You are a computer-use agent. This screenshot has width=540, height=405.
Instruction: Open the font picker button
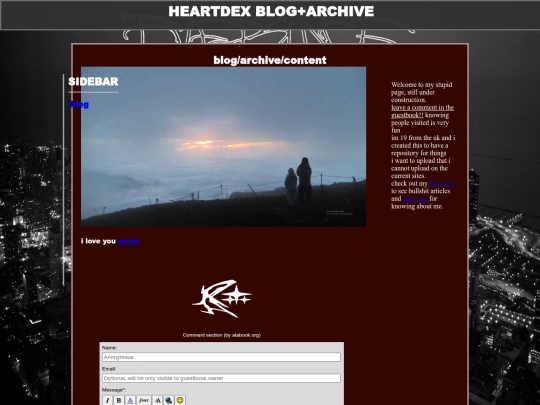144,400
